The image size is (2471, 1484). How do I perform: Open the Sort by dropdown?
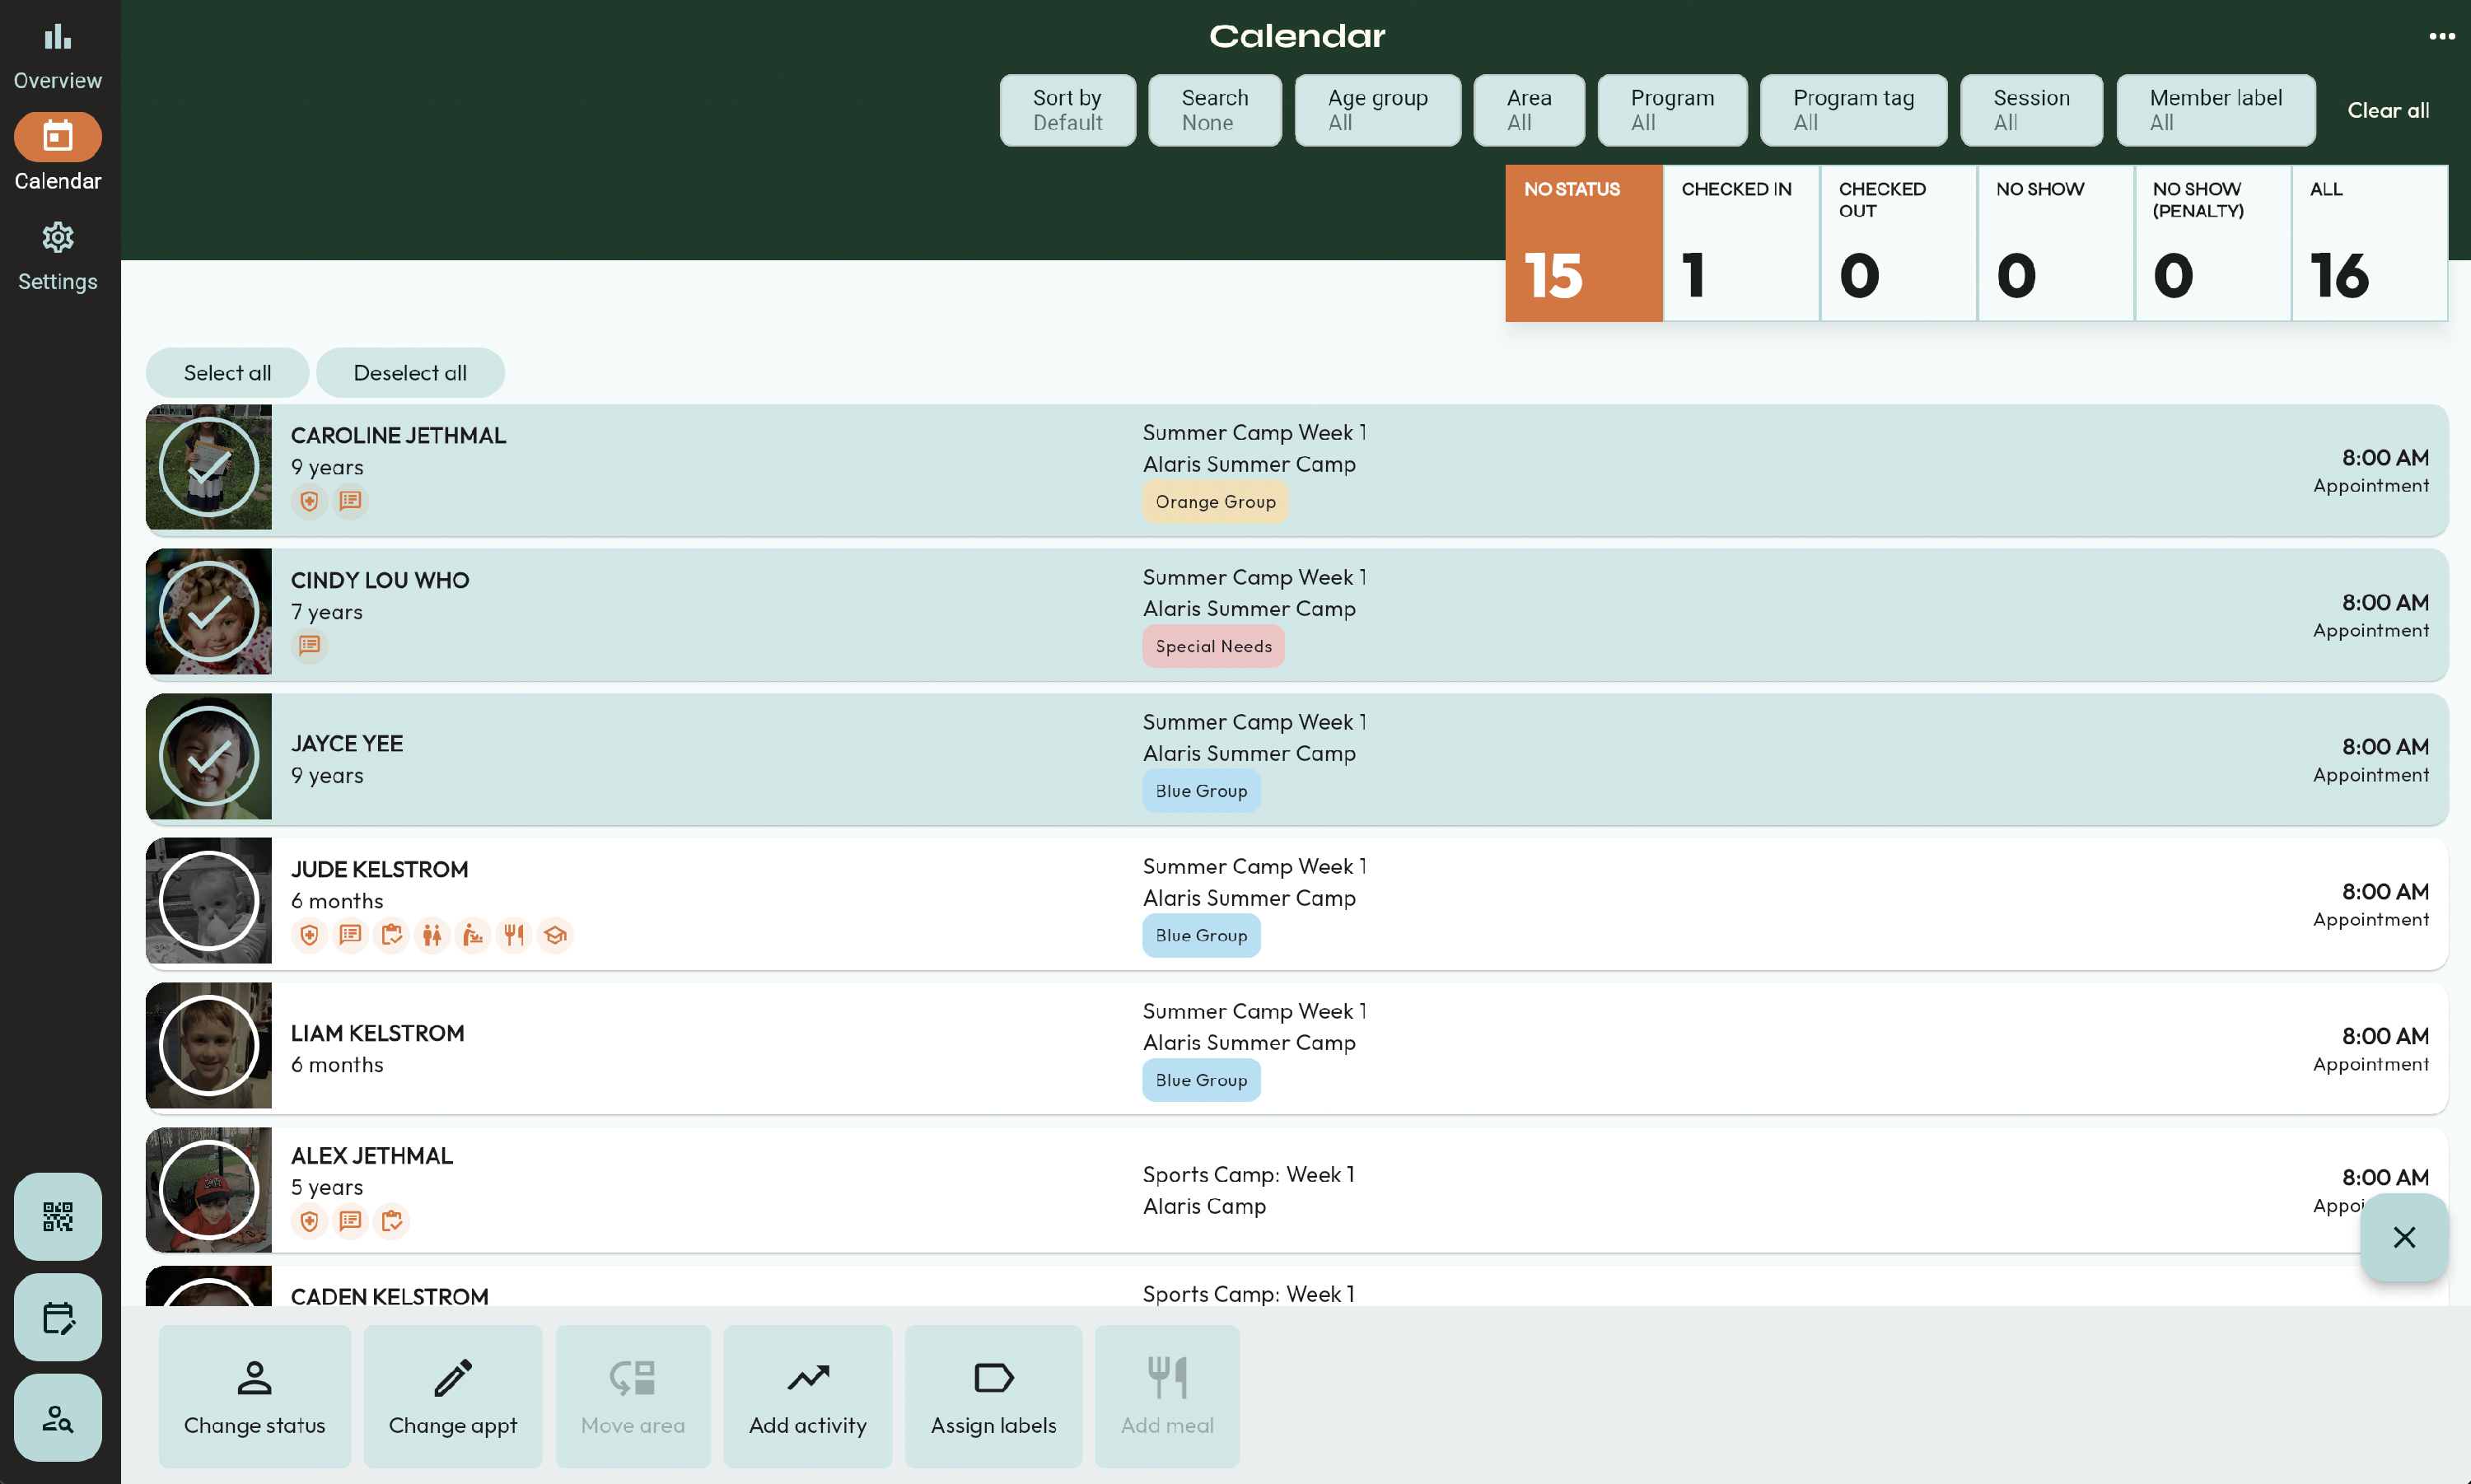(1067, 110)
